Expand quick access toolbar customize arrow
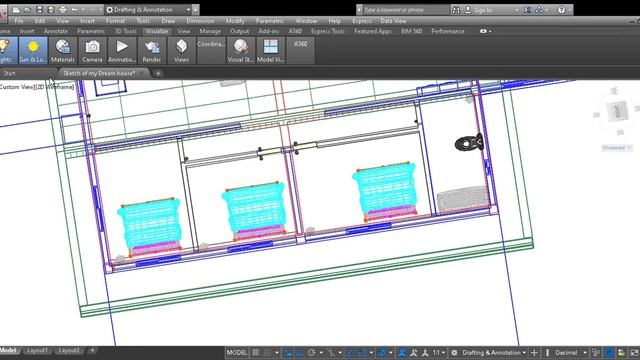This screenshot has width=640, height=360. tap(196, 9)
